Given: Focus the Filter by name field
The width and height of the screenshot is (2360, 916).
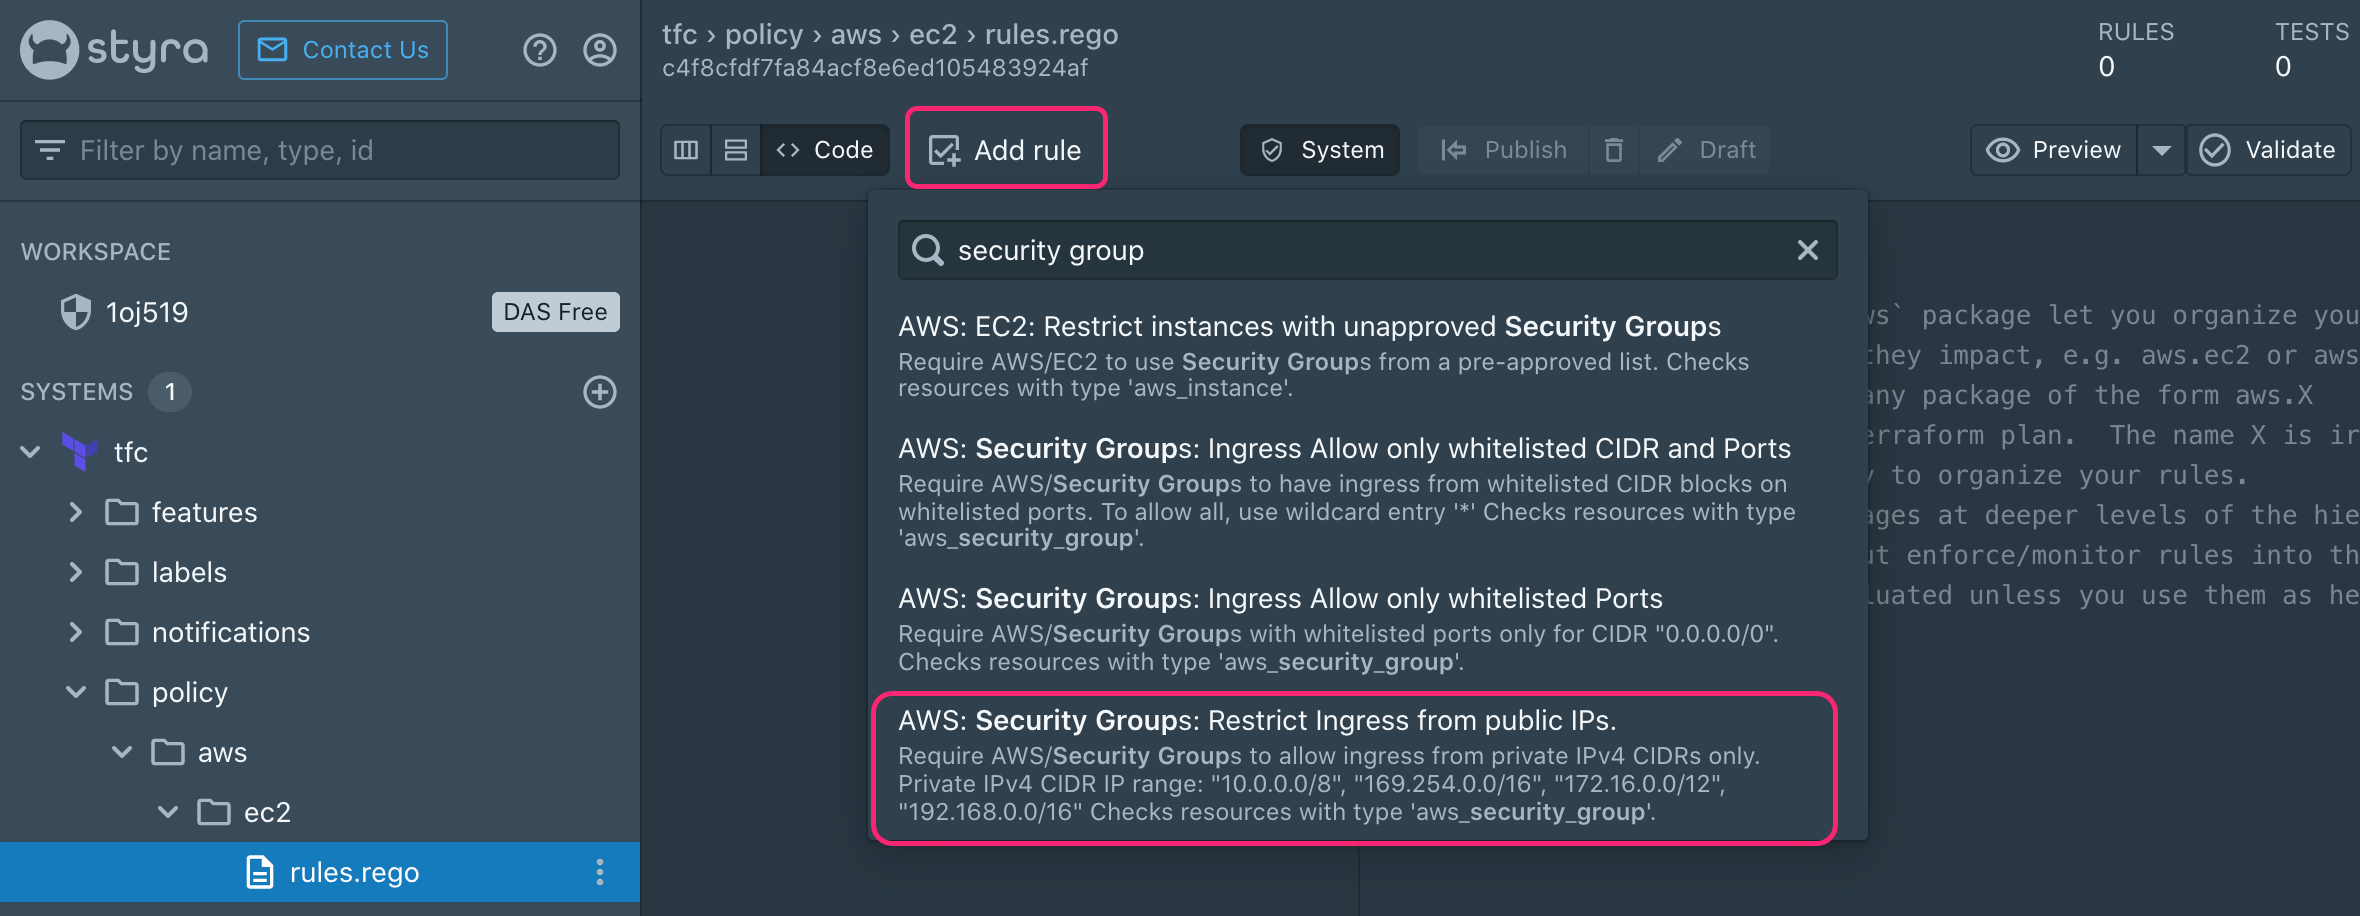Looking at the screenshot, I should tap(320, 150).
